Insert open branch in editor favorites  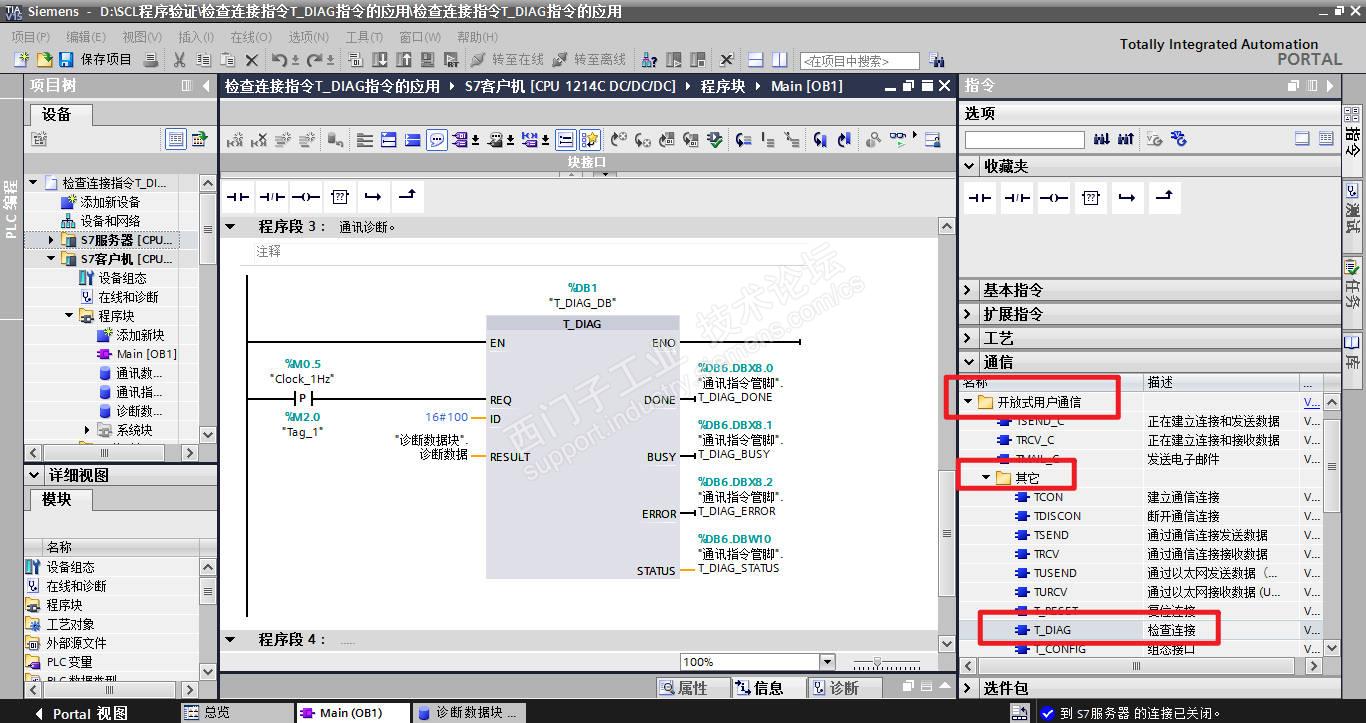[x=373, y=197]
